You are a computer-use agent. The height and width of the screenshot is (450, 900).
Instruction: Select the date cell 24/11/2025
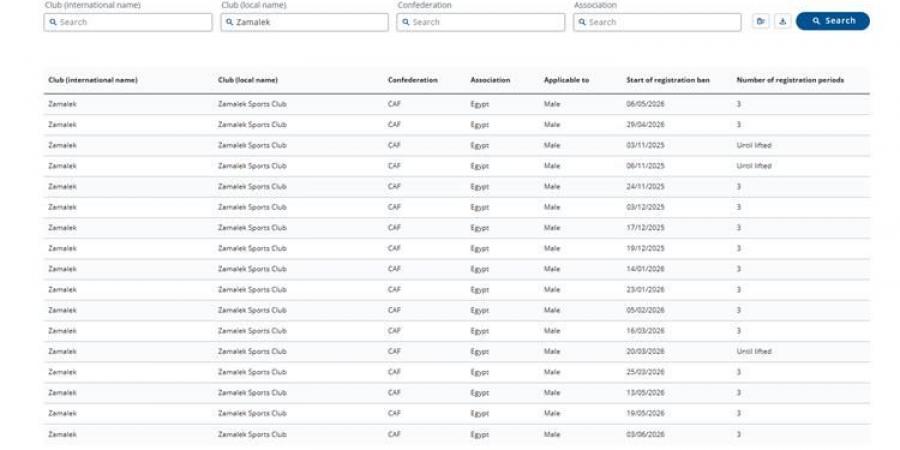tap(645, 187)
